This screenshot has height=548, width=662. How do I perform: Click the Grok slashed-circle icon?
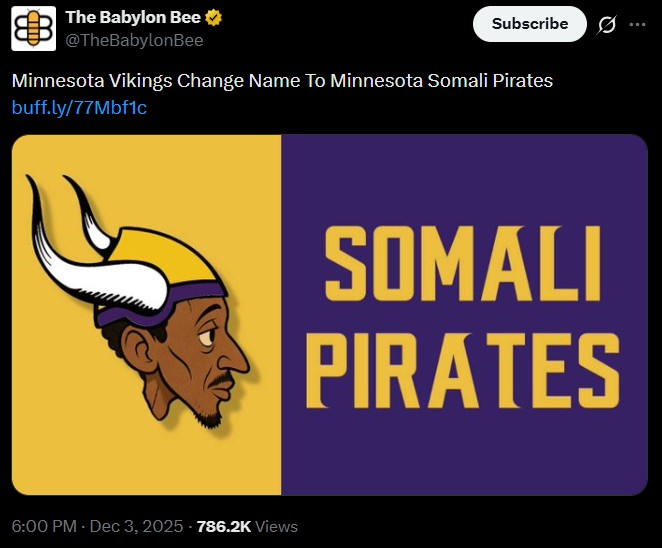(x=606, y=25)
